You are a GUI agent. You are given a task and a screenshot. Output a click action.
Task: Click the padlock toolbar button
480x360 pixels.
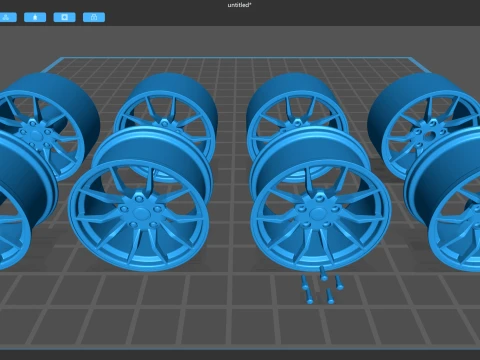point(94,17)
